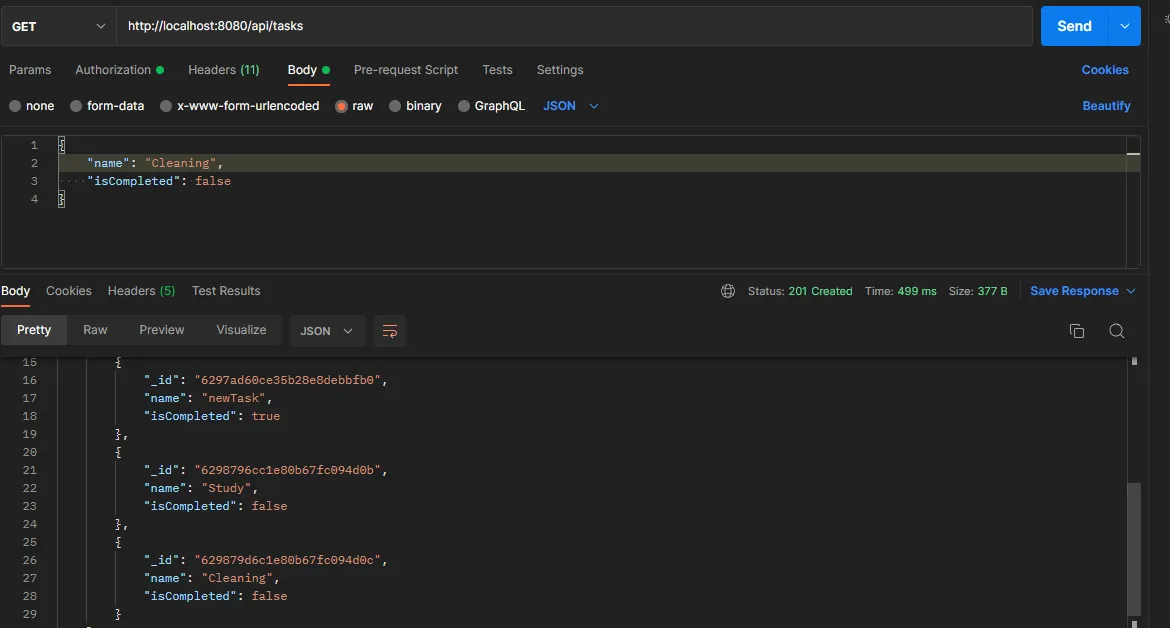Viewport: 1170px width, 628px height.
Task: Select the raw body type
Action: point(355,105)
